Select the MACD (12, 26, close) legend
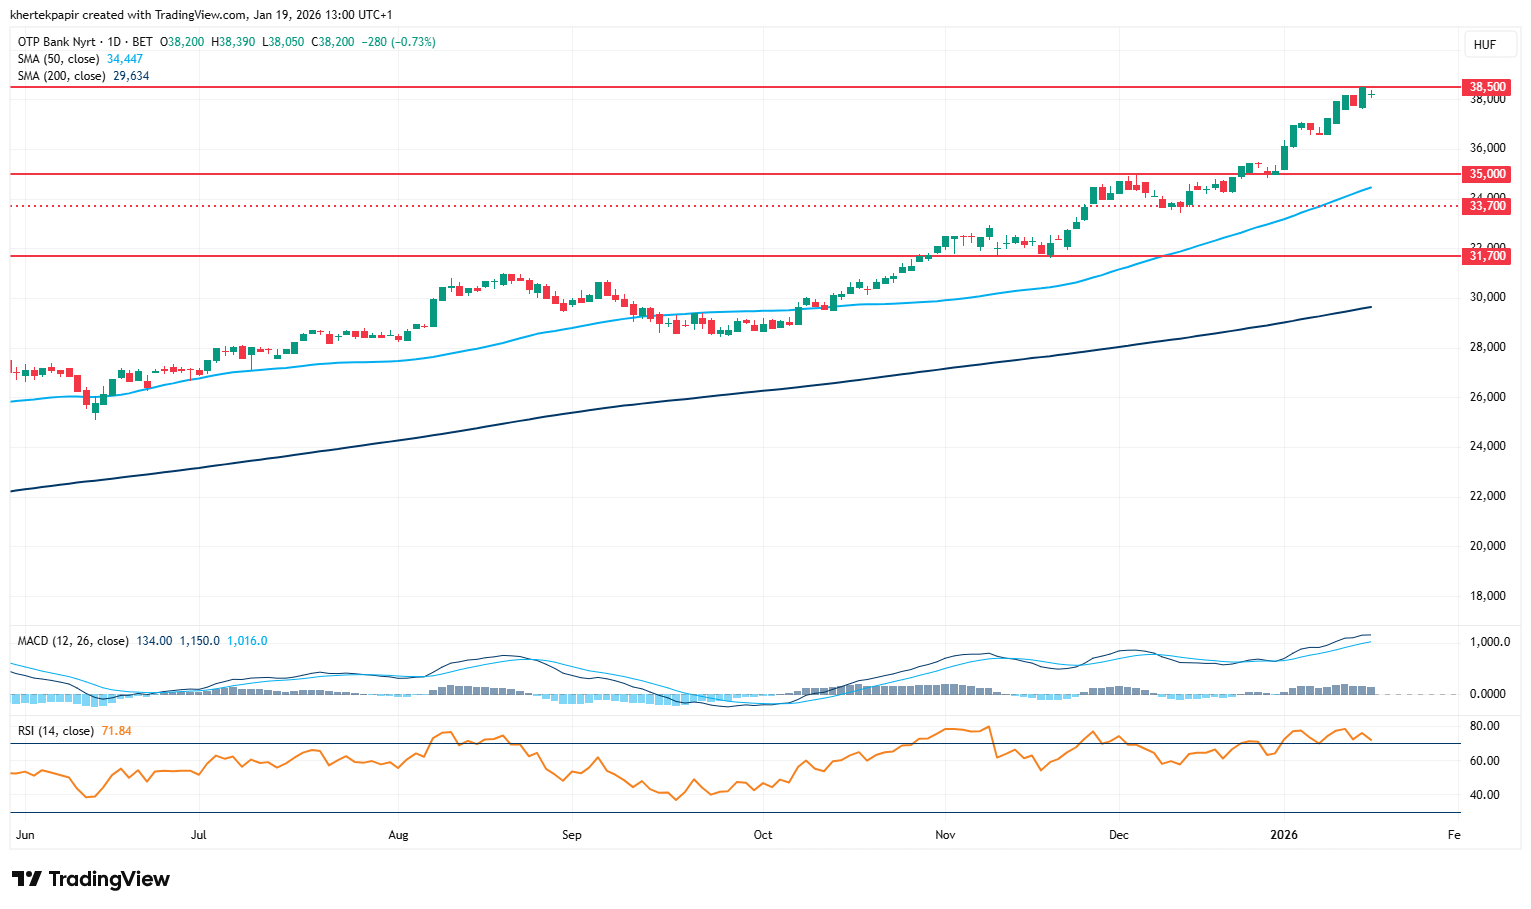Image resolution: width=1531 pixels, height=909 pixels. click(x=73, y=641)
